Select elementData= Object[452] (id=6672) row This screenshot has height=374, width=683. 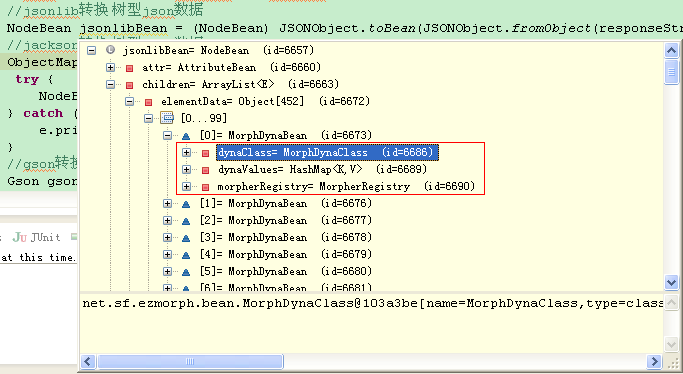pyautogui.click(x=265, y=101)
